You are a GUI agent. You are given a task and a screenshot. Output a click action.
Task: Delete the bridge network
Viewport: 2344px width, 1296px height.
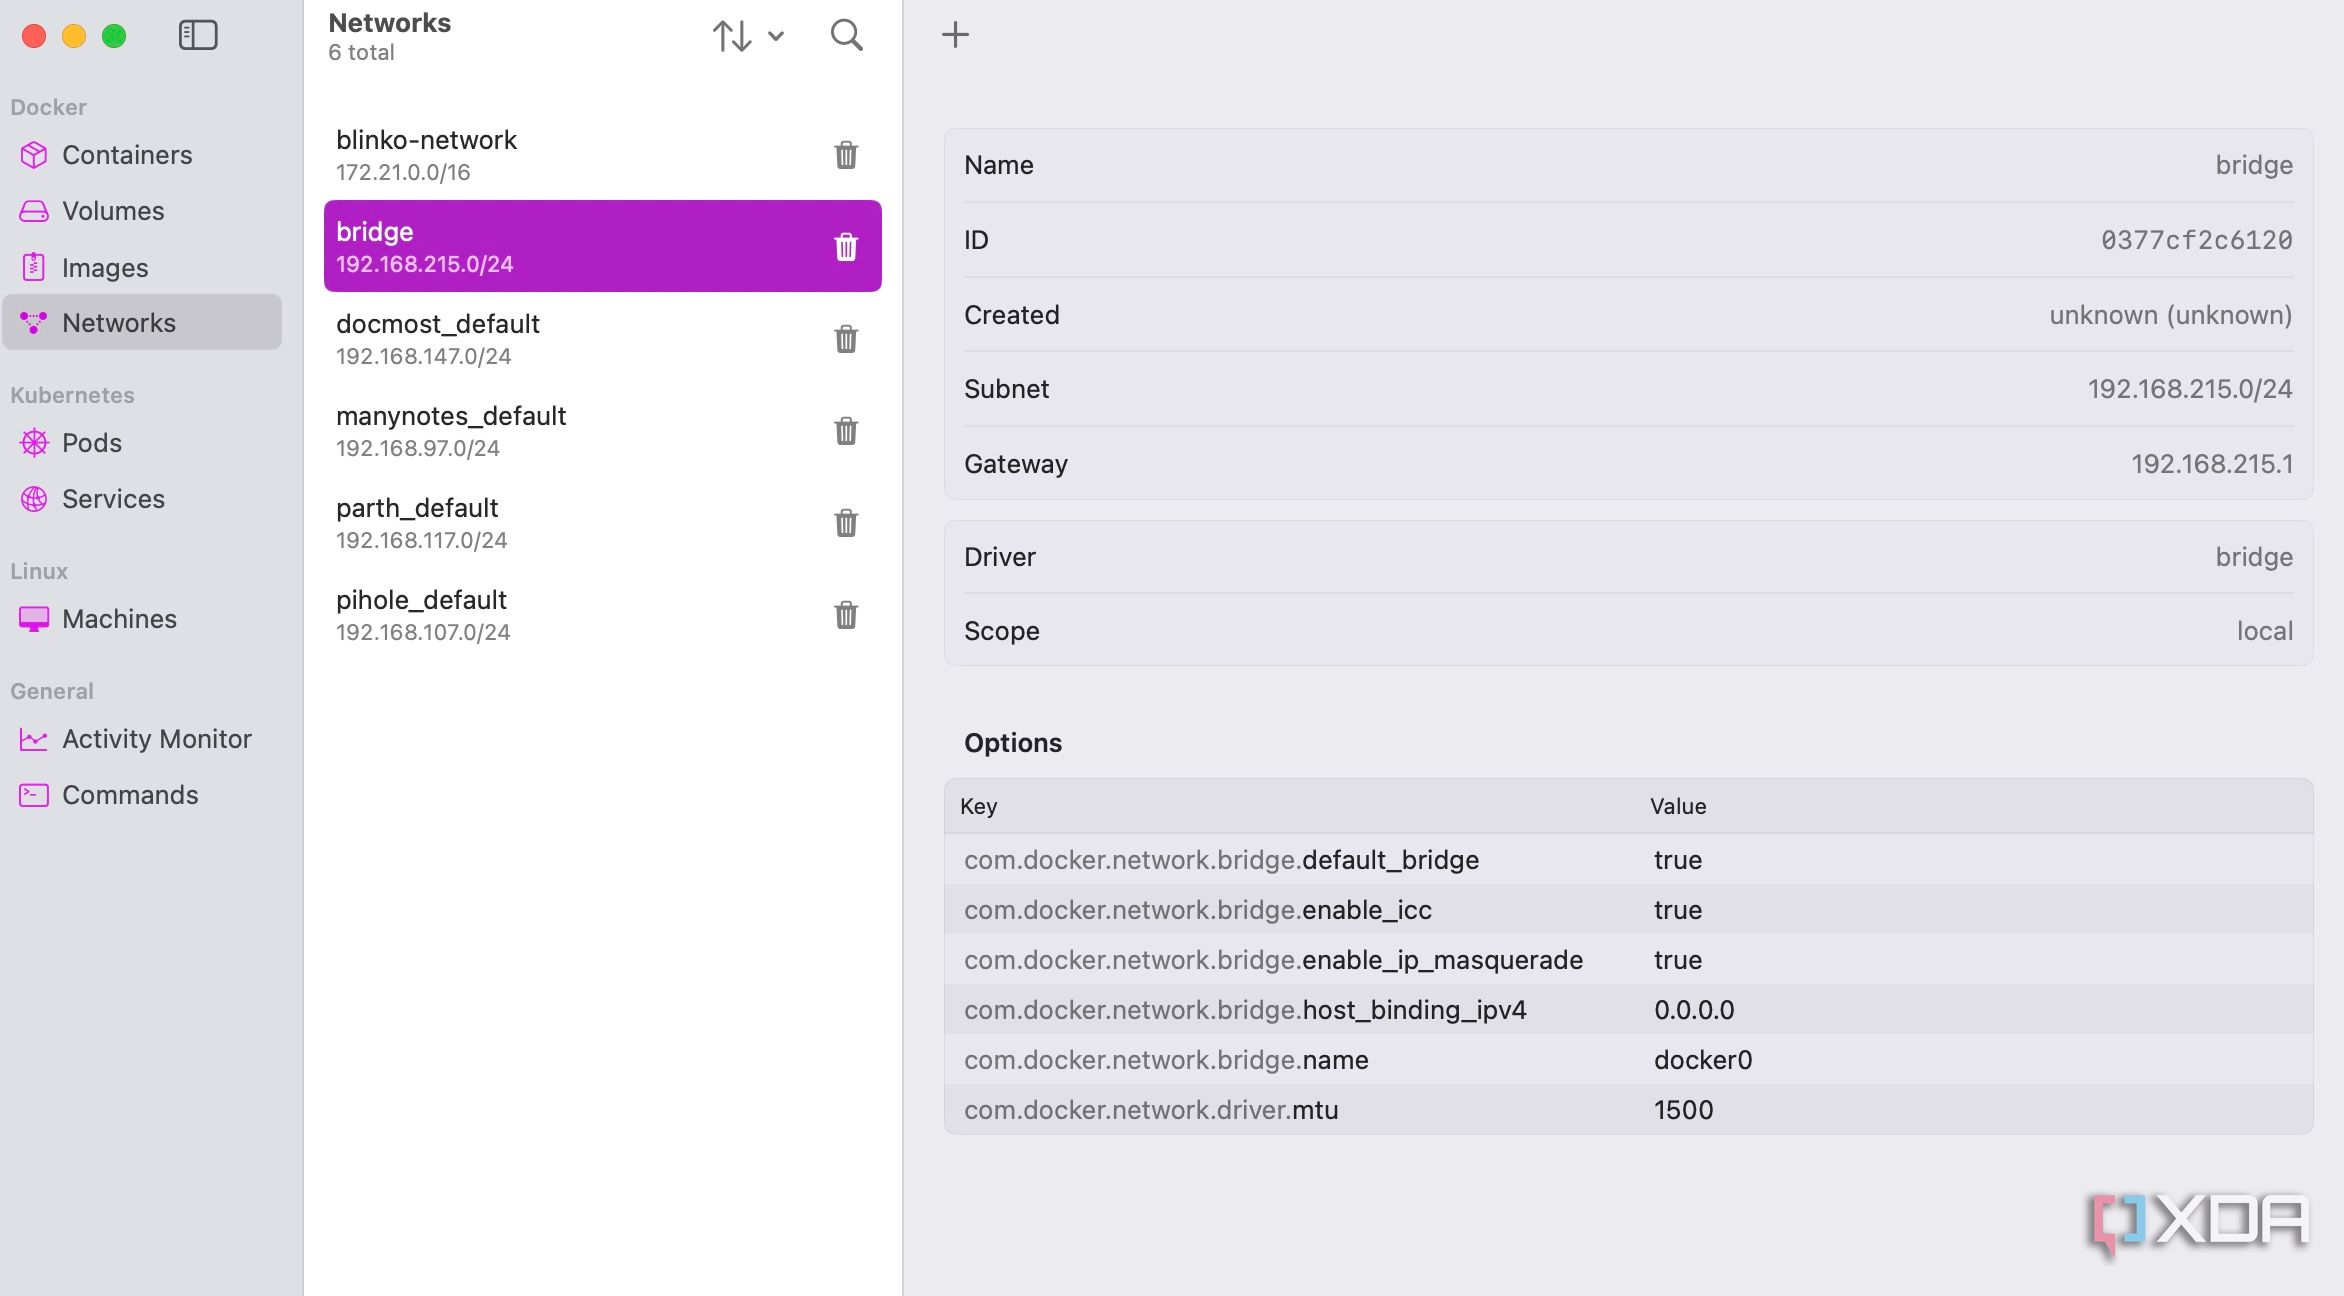point(846,247)
